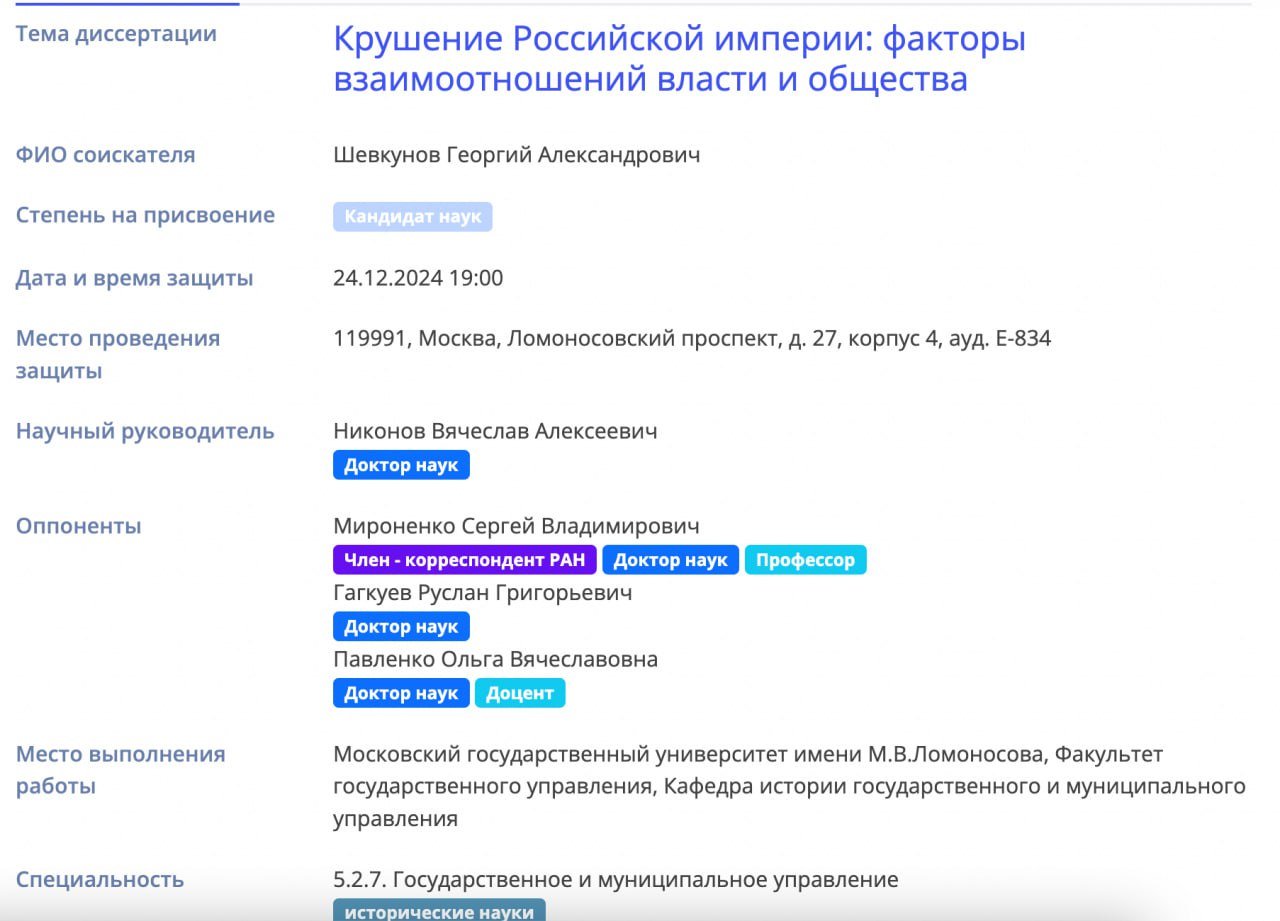The image size is (1280, 921).
Task: Select defense date text 24.12.2024 19:00
Action: (418, 278)
